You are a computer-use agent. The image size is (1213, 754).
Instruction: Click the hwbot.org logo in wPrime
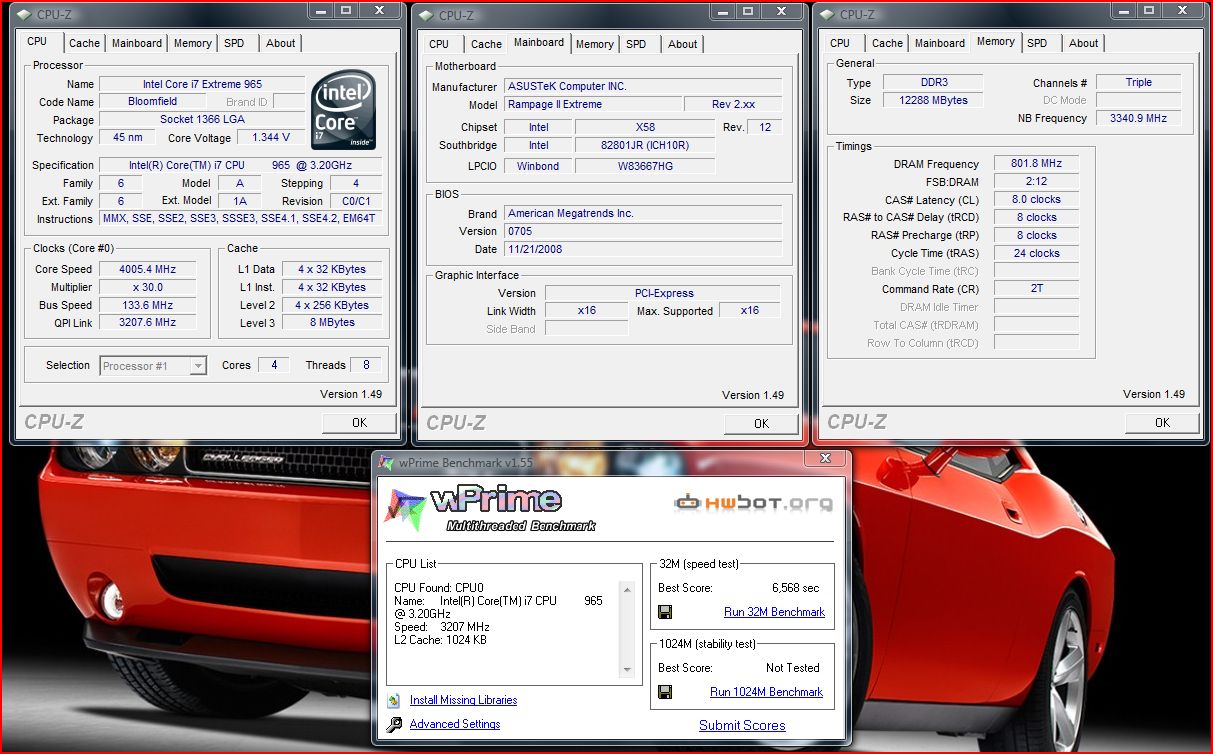(x=754, y=503)
